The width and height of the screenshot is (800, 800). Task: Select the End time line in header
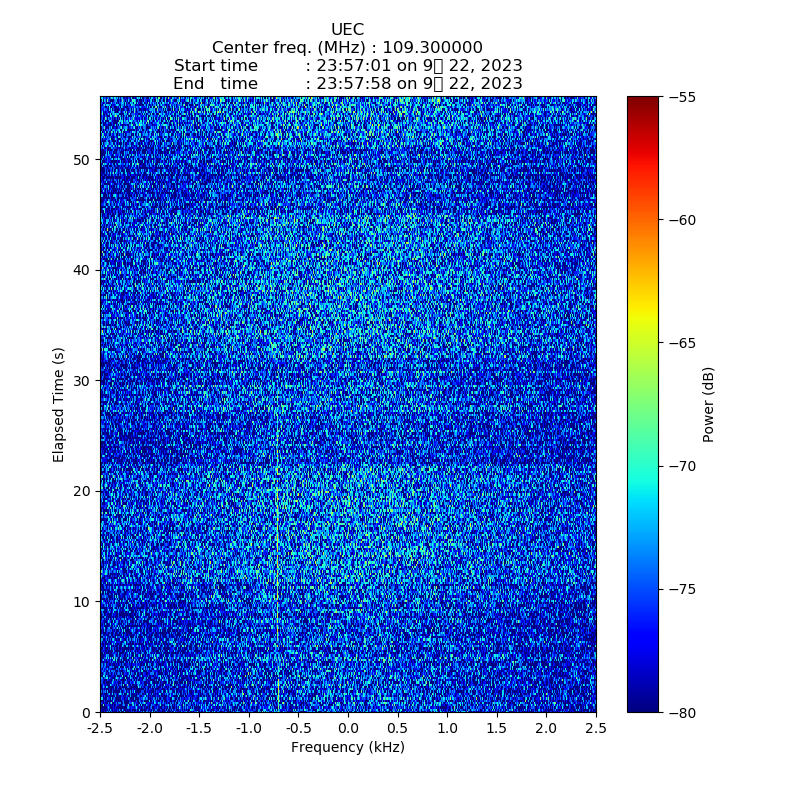pos(347,84)
